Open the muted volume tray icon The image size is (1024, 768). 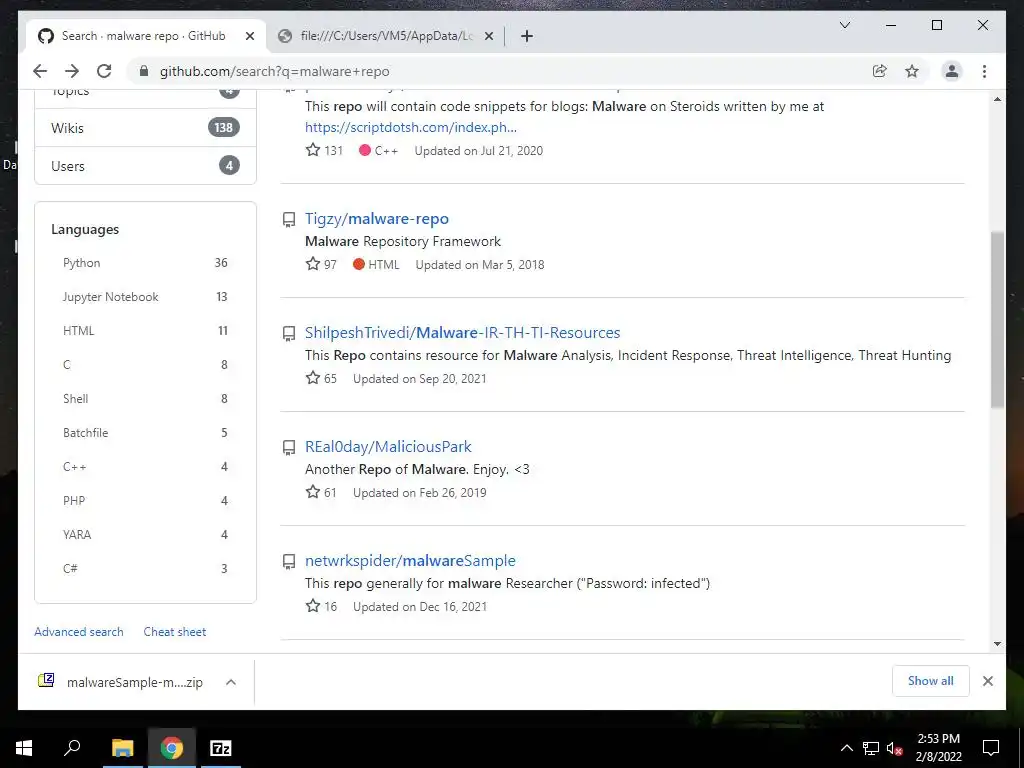tap(894, 748)
